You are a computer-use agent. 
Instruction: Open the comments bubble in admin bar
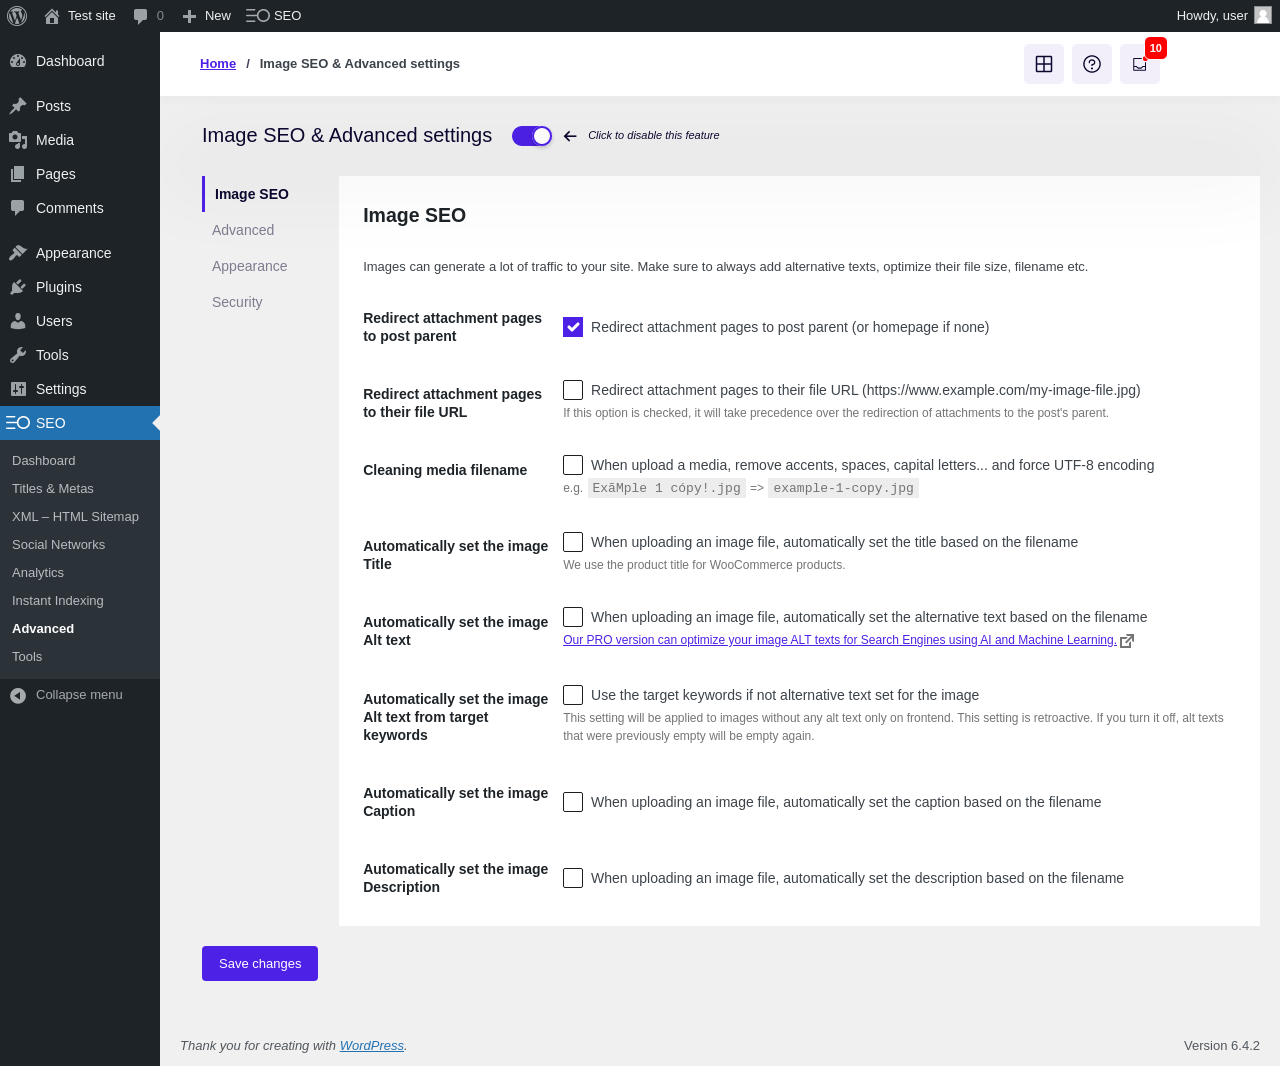(148, 16)
